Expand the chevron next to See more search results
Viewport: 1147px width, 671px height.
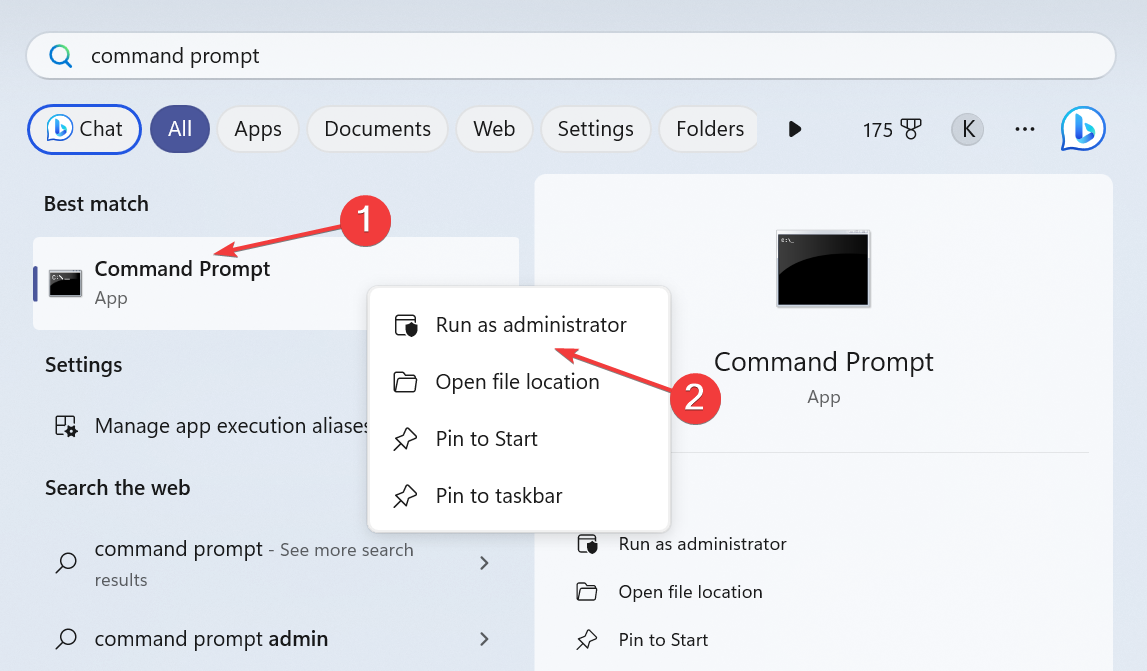(x=484, y=563)
